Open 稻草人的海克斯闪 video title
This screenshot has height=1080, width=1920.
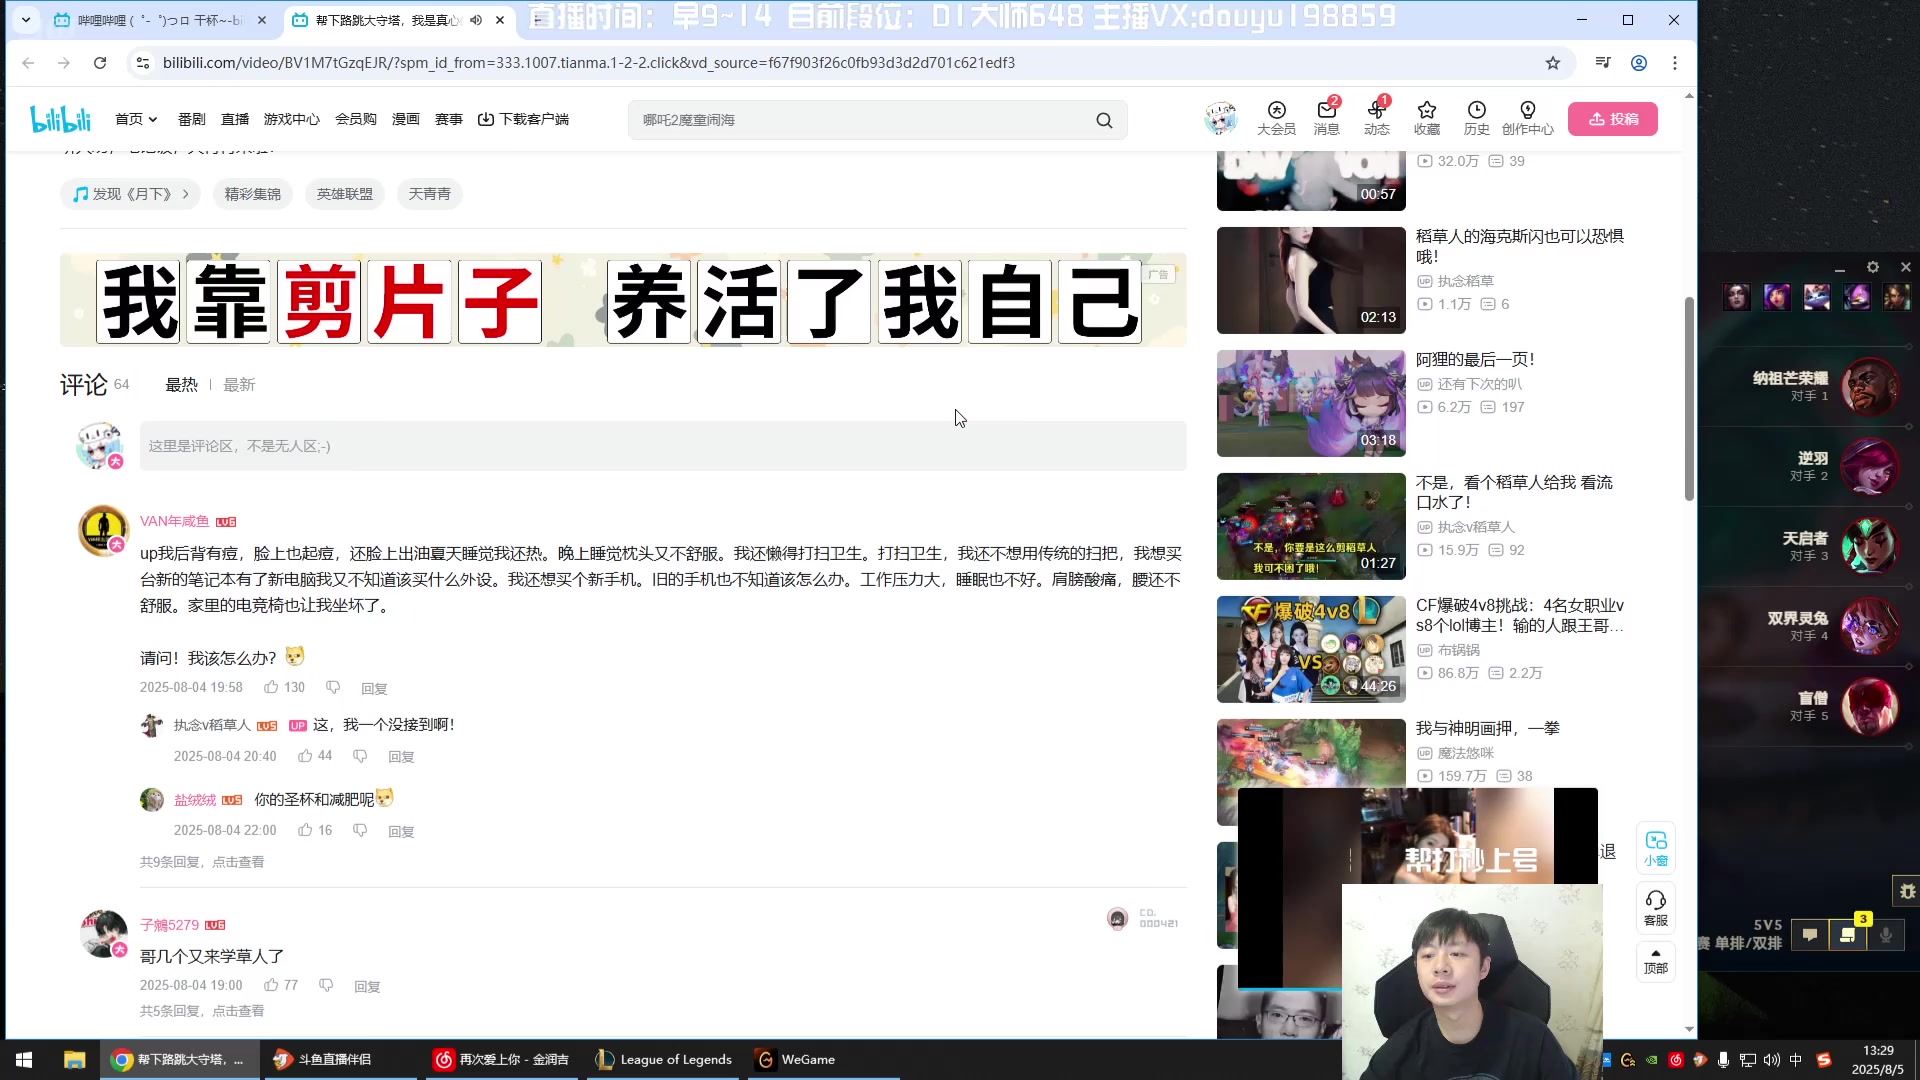click(1519, 246)
